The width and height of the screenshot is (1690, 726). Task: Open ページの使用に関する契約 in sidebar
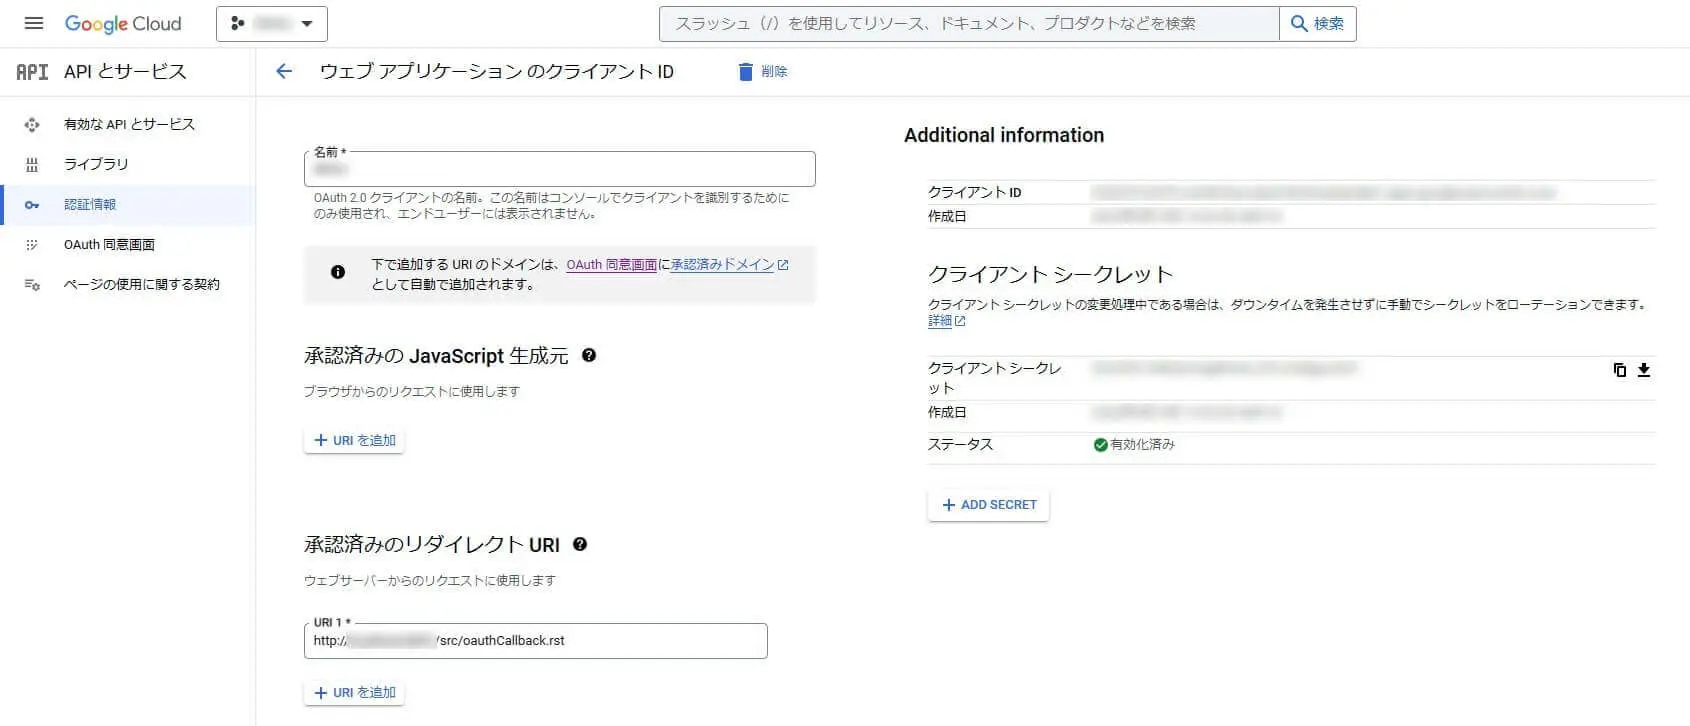click(141, 284)
